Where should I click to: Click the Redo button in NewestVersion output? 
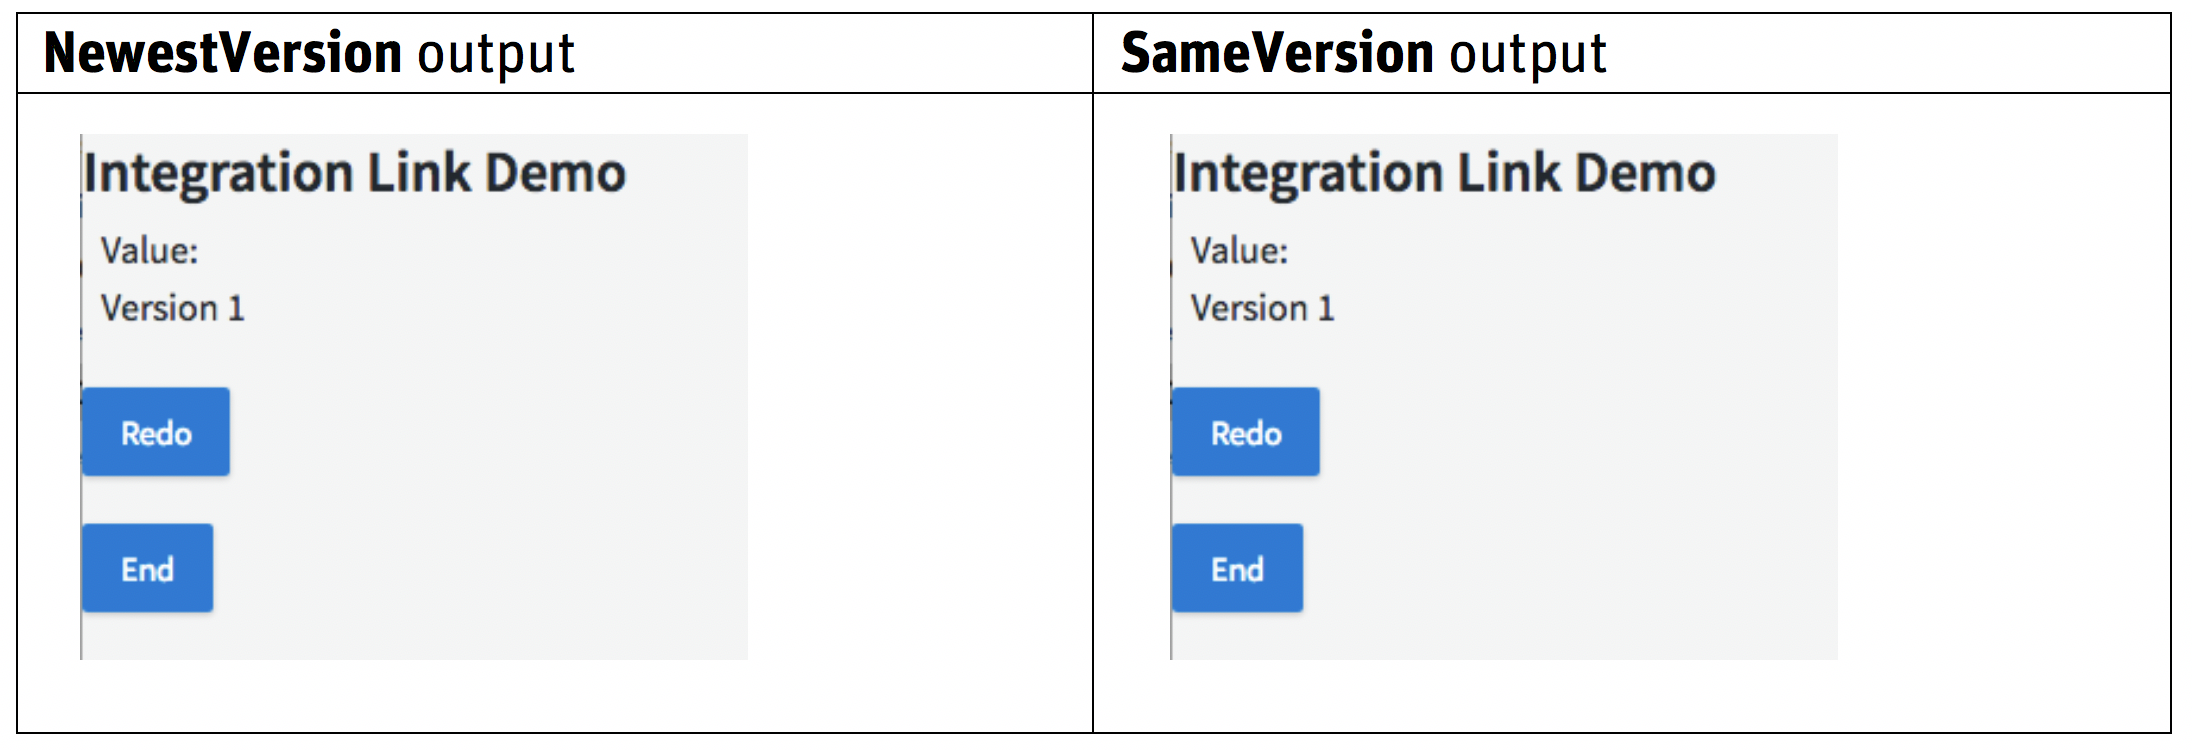pos(155,431)
